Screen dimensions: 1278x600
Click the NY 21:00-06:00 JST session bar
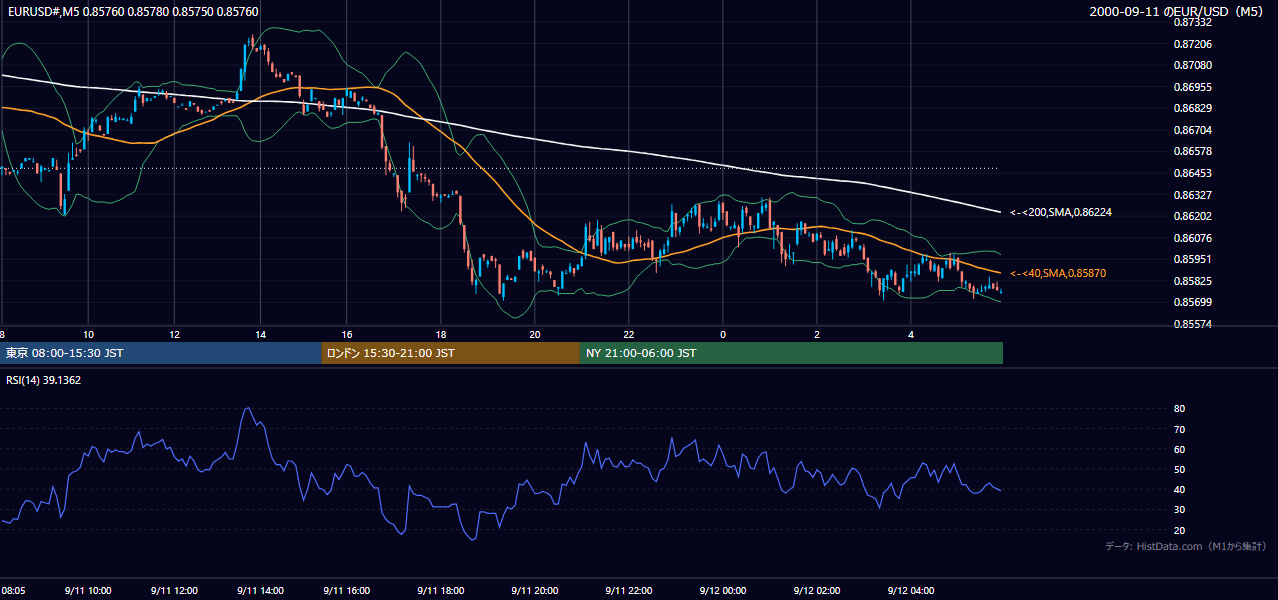791,353
